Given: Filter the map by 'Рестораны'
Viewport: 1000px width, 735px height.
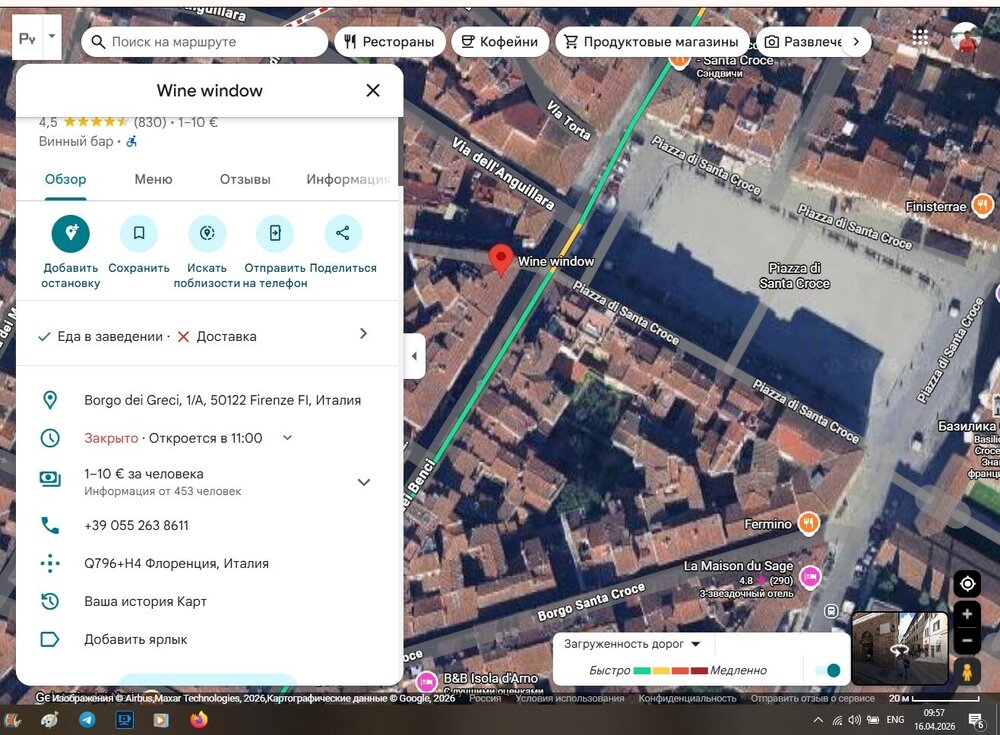Looking at the screenshot, I should coord(389,42).
